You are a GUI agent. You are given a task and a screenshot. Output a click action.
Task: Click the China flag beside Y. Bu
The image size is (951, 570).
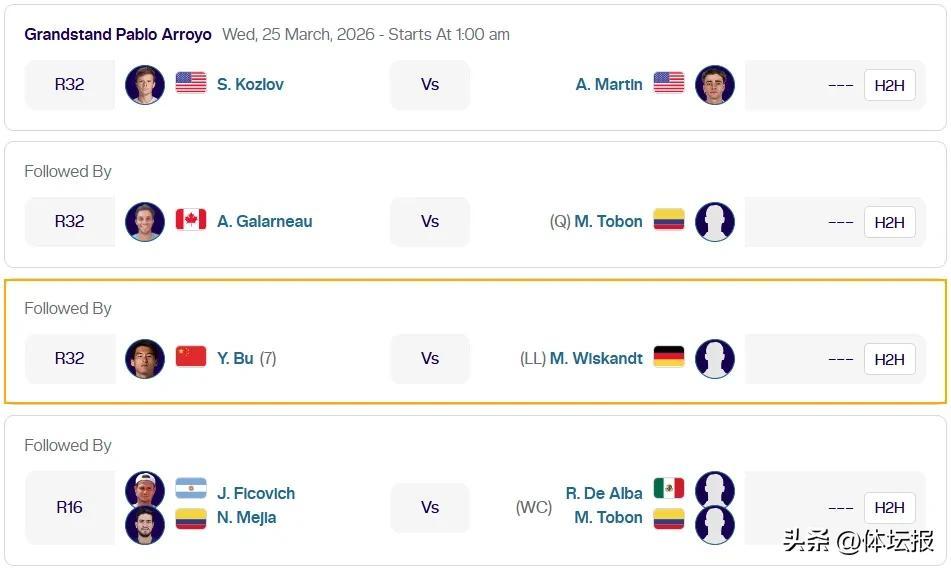(x=191, y=357)
